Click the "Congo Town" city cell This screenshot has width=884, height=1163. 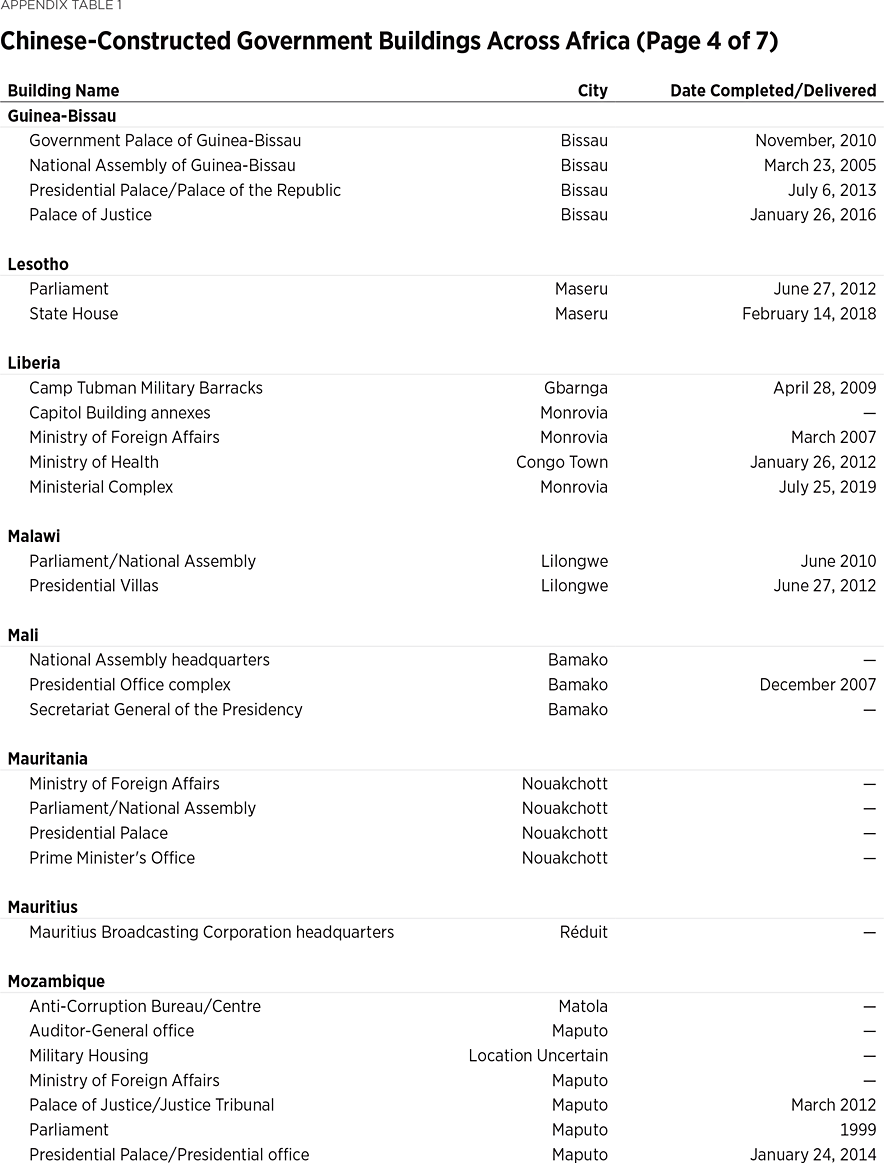(x=561, y=462)
